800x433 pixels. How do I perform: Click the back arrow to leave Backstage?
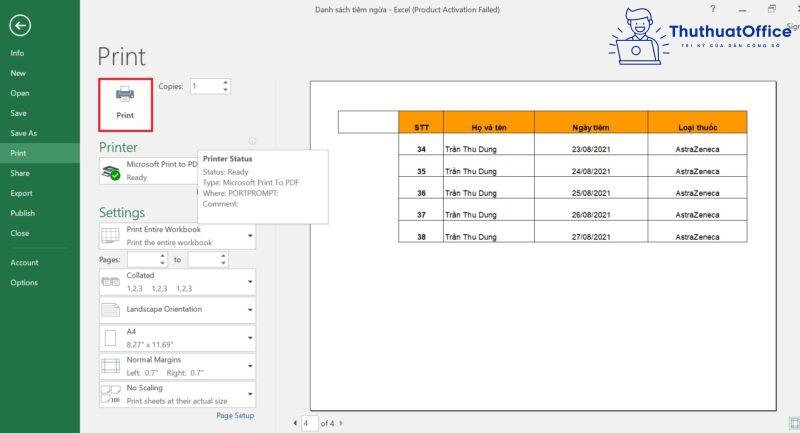(20, 26)
